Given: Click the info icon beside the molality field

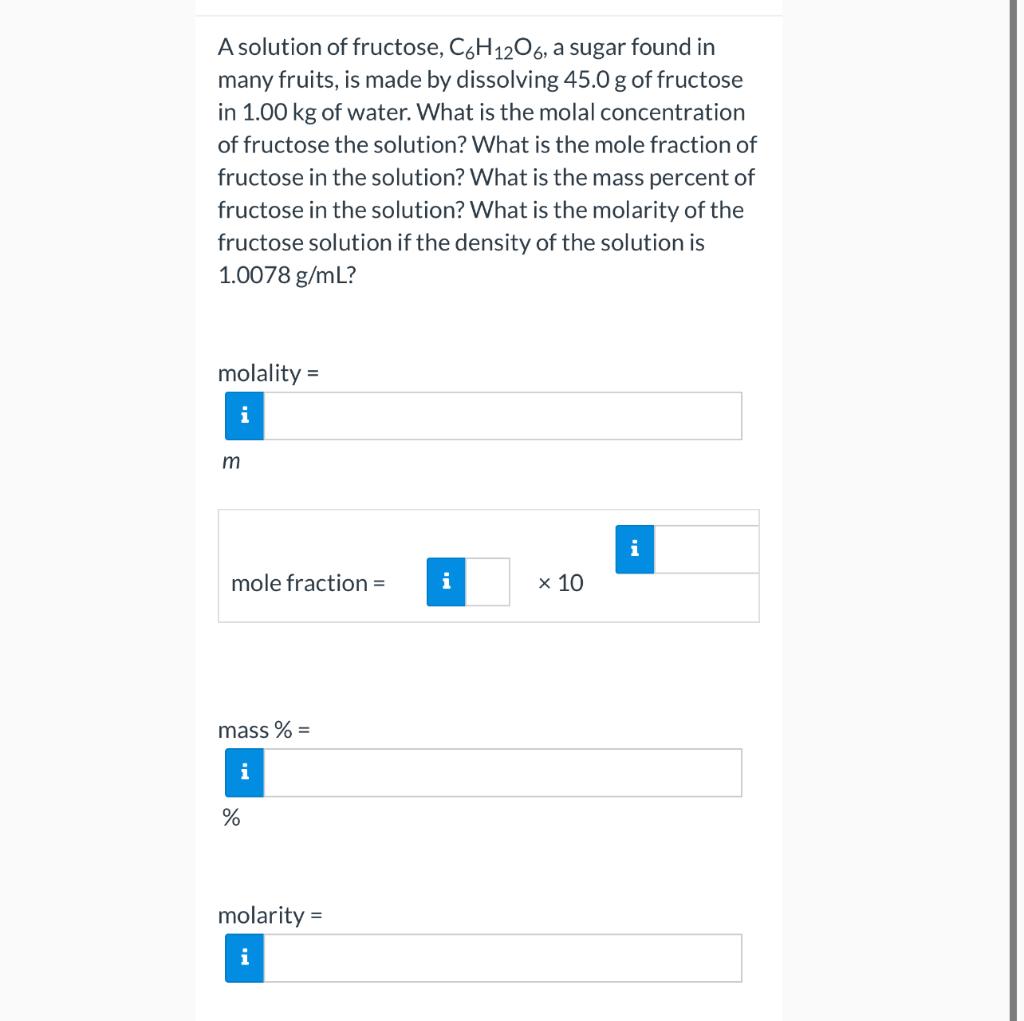Looking at the screenshot, I should (x=243, y=415).
